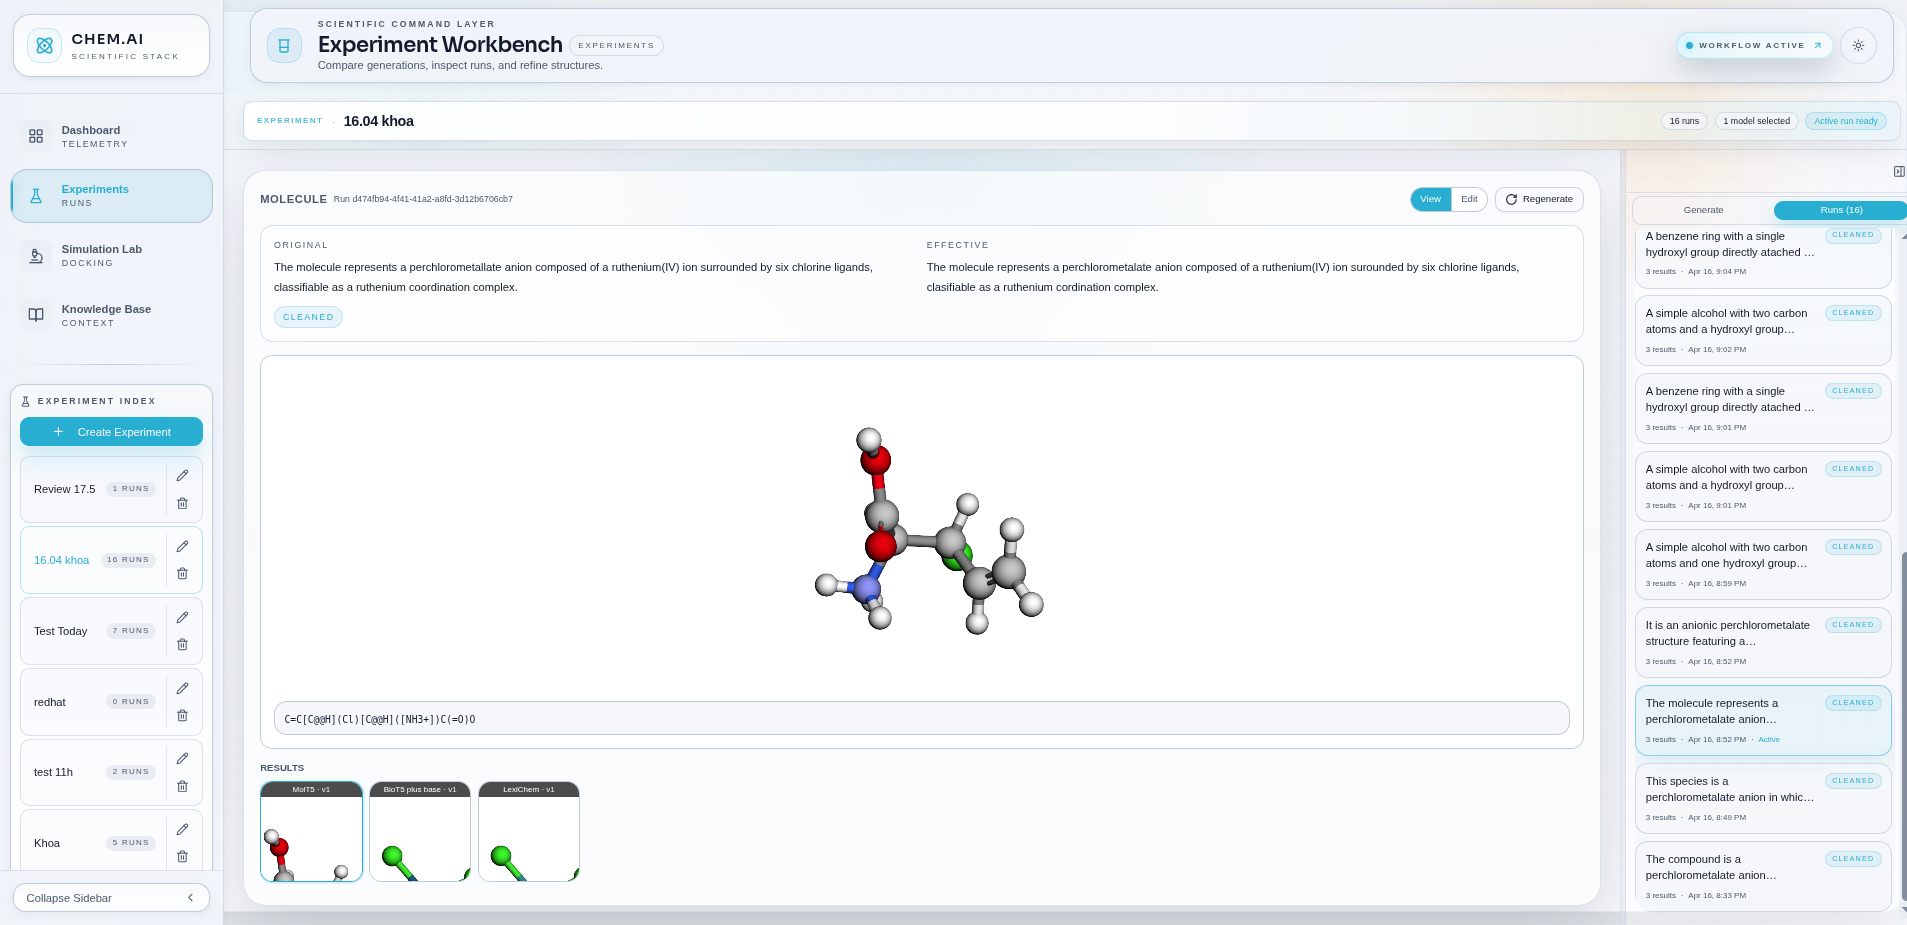Edit the Khoa experiment name
1907x925 pixels.
(x=182, y=830)
